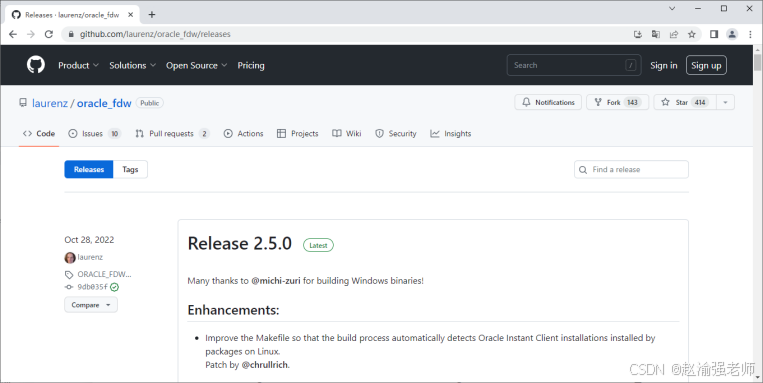Click the Notifications bell button
The width and height of the screenshot is (763, 383).
(x=548, y=102)
